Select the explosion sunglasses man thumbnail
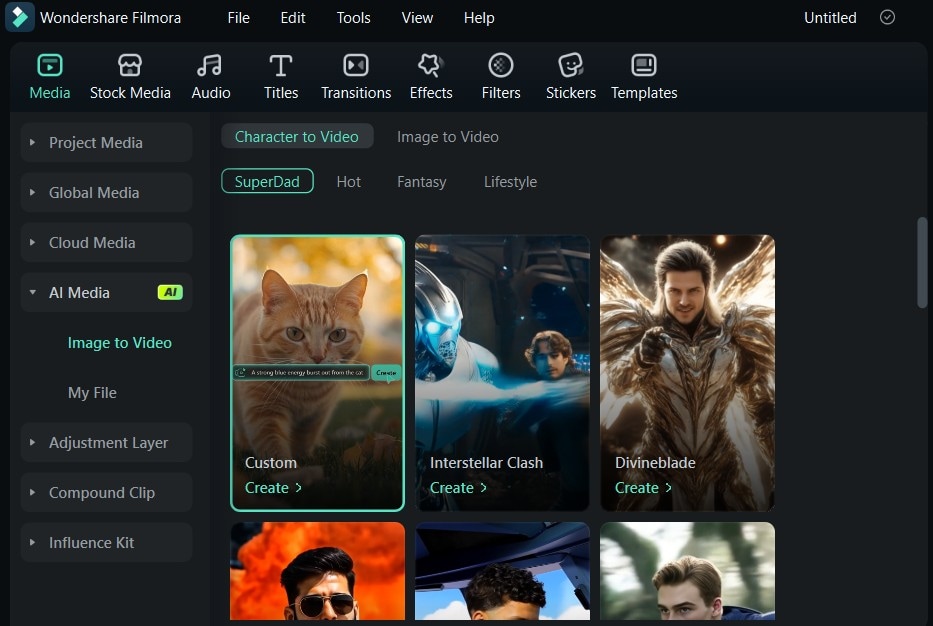 (x=317, y=571)
